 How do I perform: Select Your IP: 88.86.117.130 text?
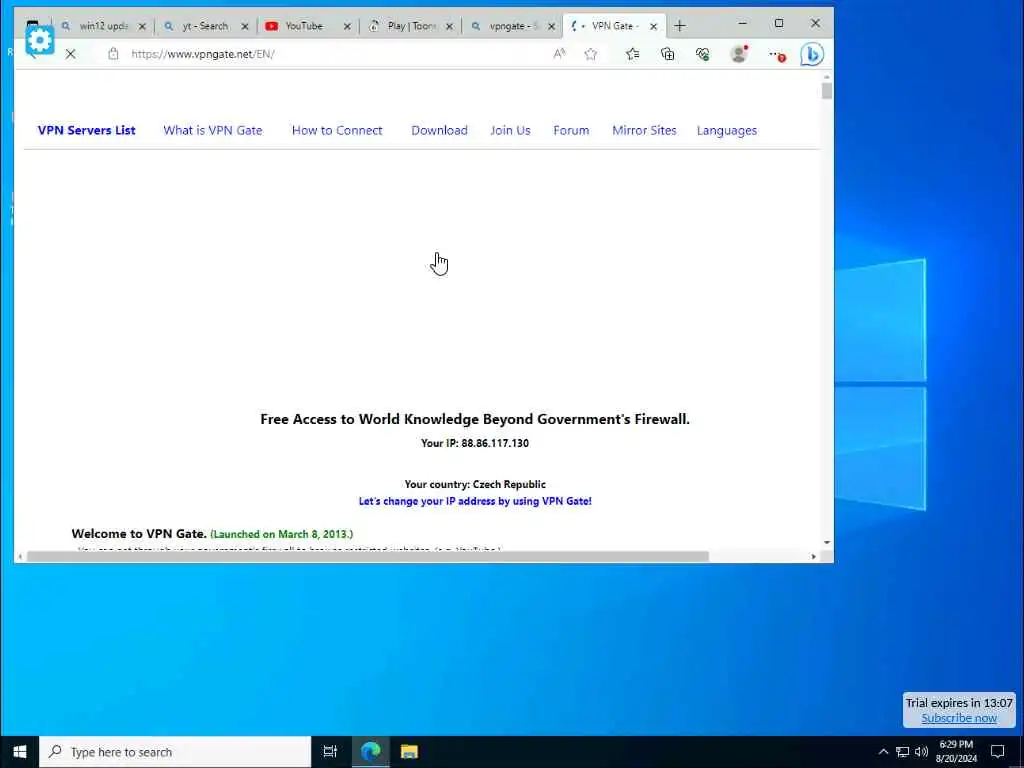click(x=475, y=443)
